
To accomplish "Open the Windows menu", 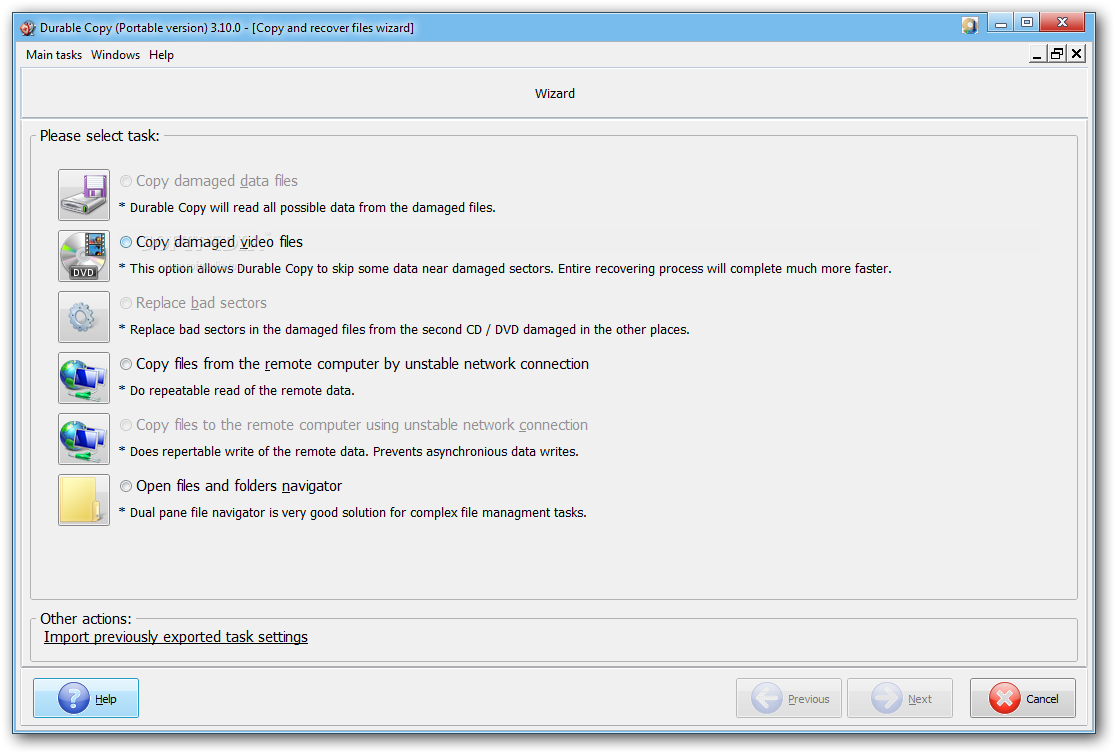I will [x=115, y=55].
